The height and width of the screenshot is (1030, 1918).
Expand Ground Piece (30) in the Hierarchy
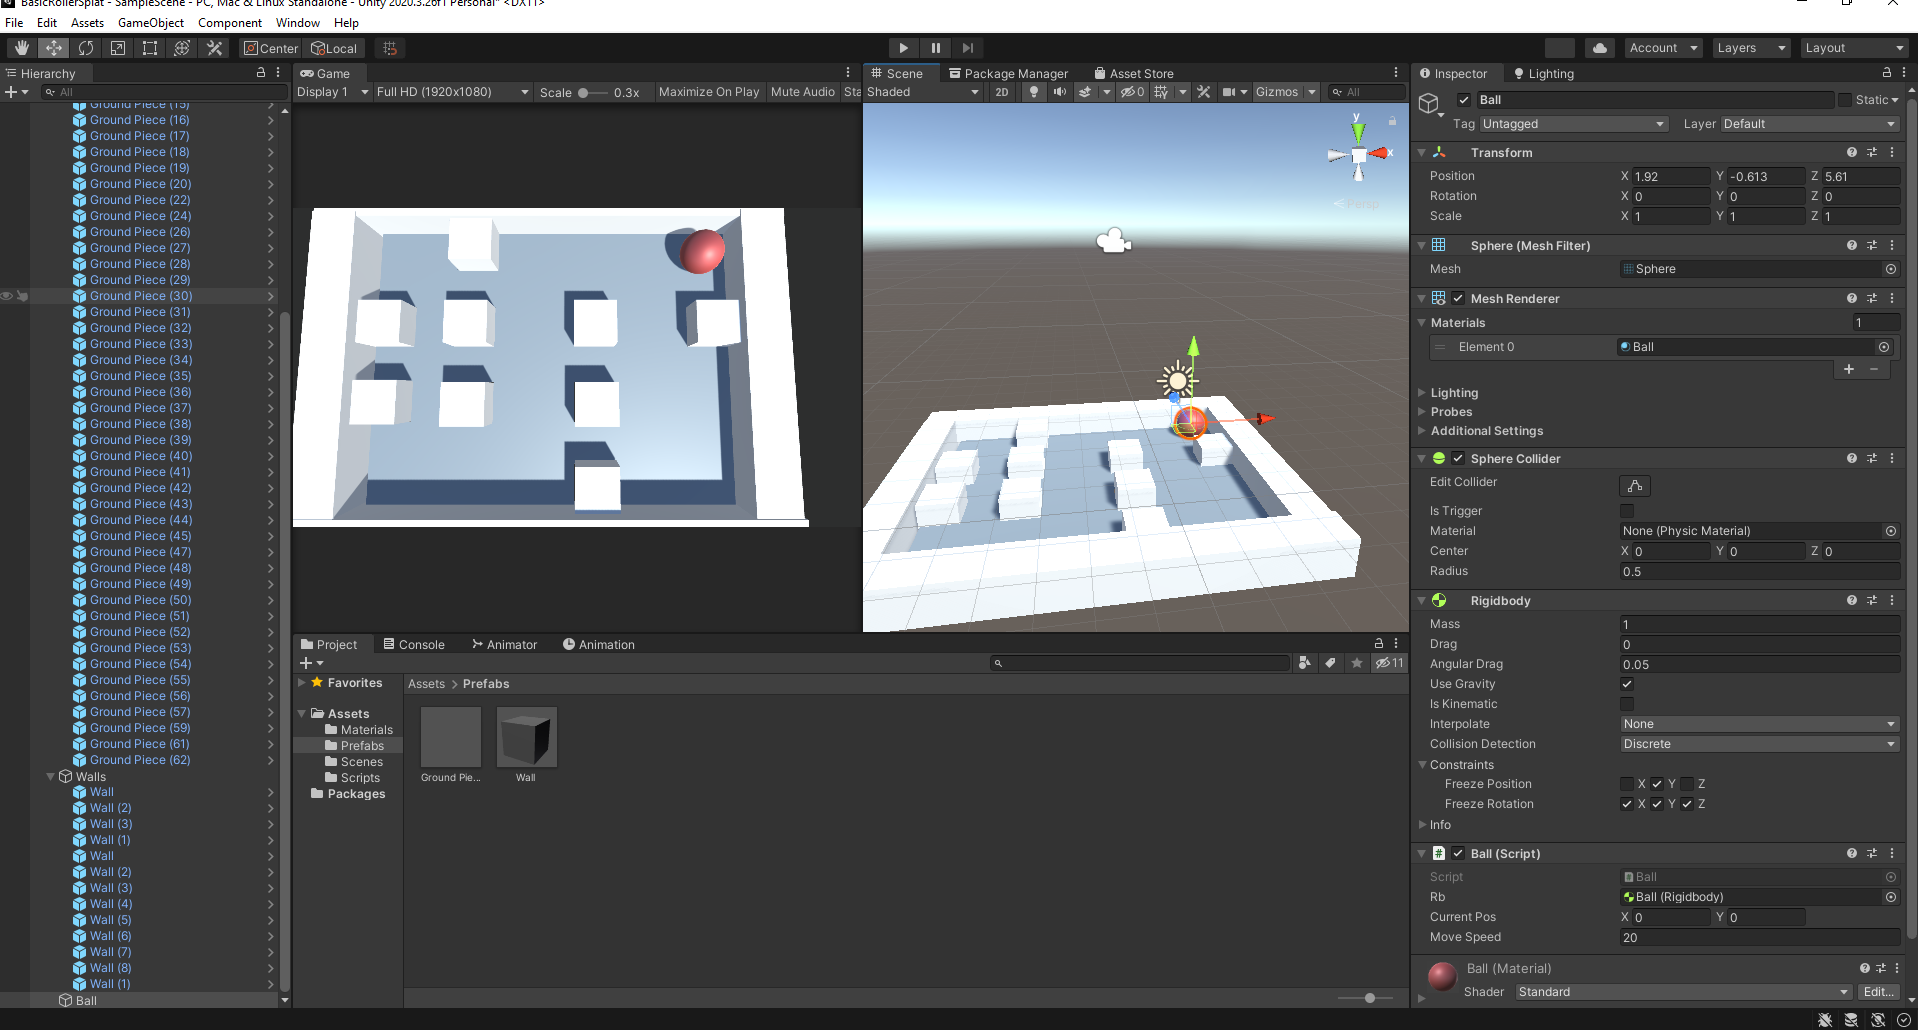pyautogui.click(x=271, y=295)
